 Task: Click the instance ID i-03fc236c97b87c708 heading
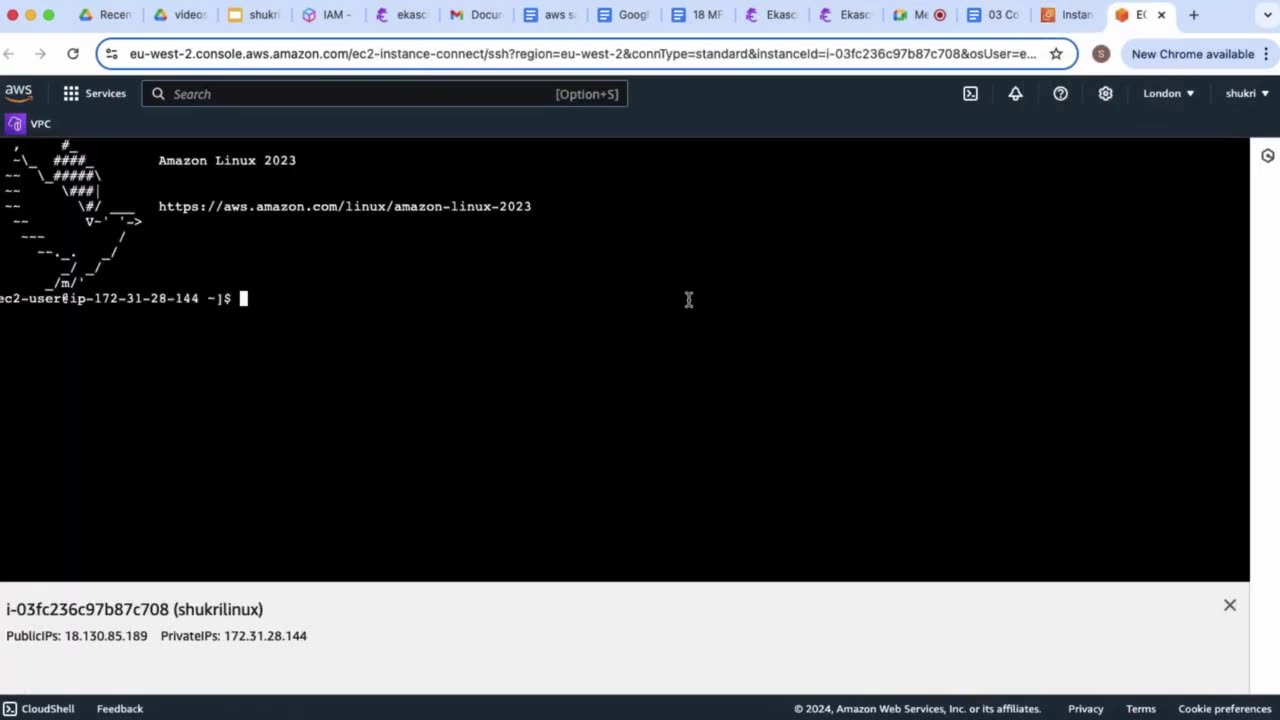point(135,609)
